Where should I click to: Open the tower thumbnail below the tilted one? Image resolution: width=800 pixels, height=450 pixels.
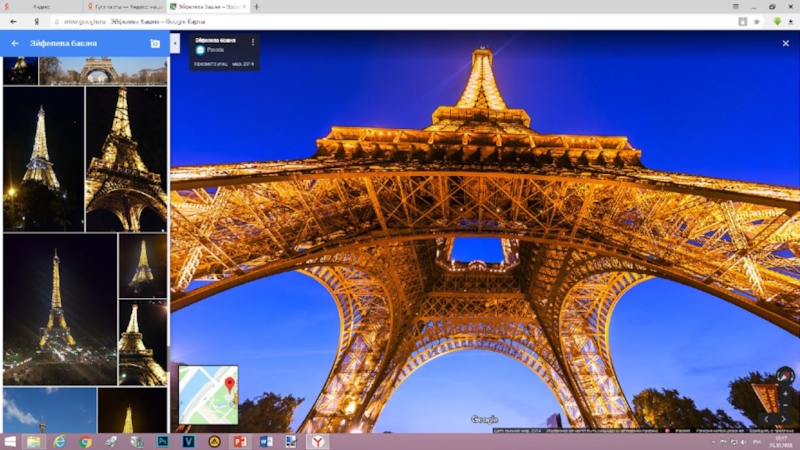(143, 342)
